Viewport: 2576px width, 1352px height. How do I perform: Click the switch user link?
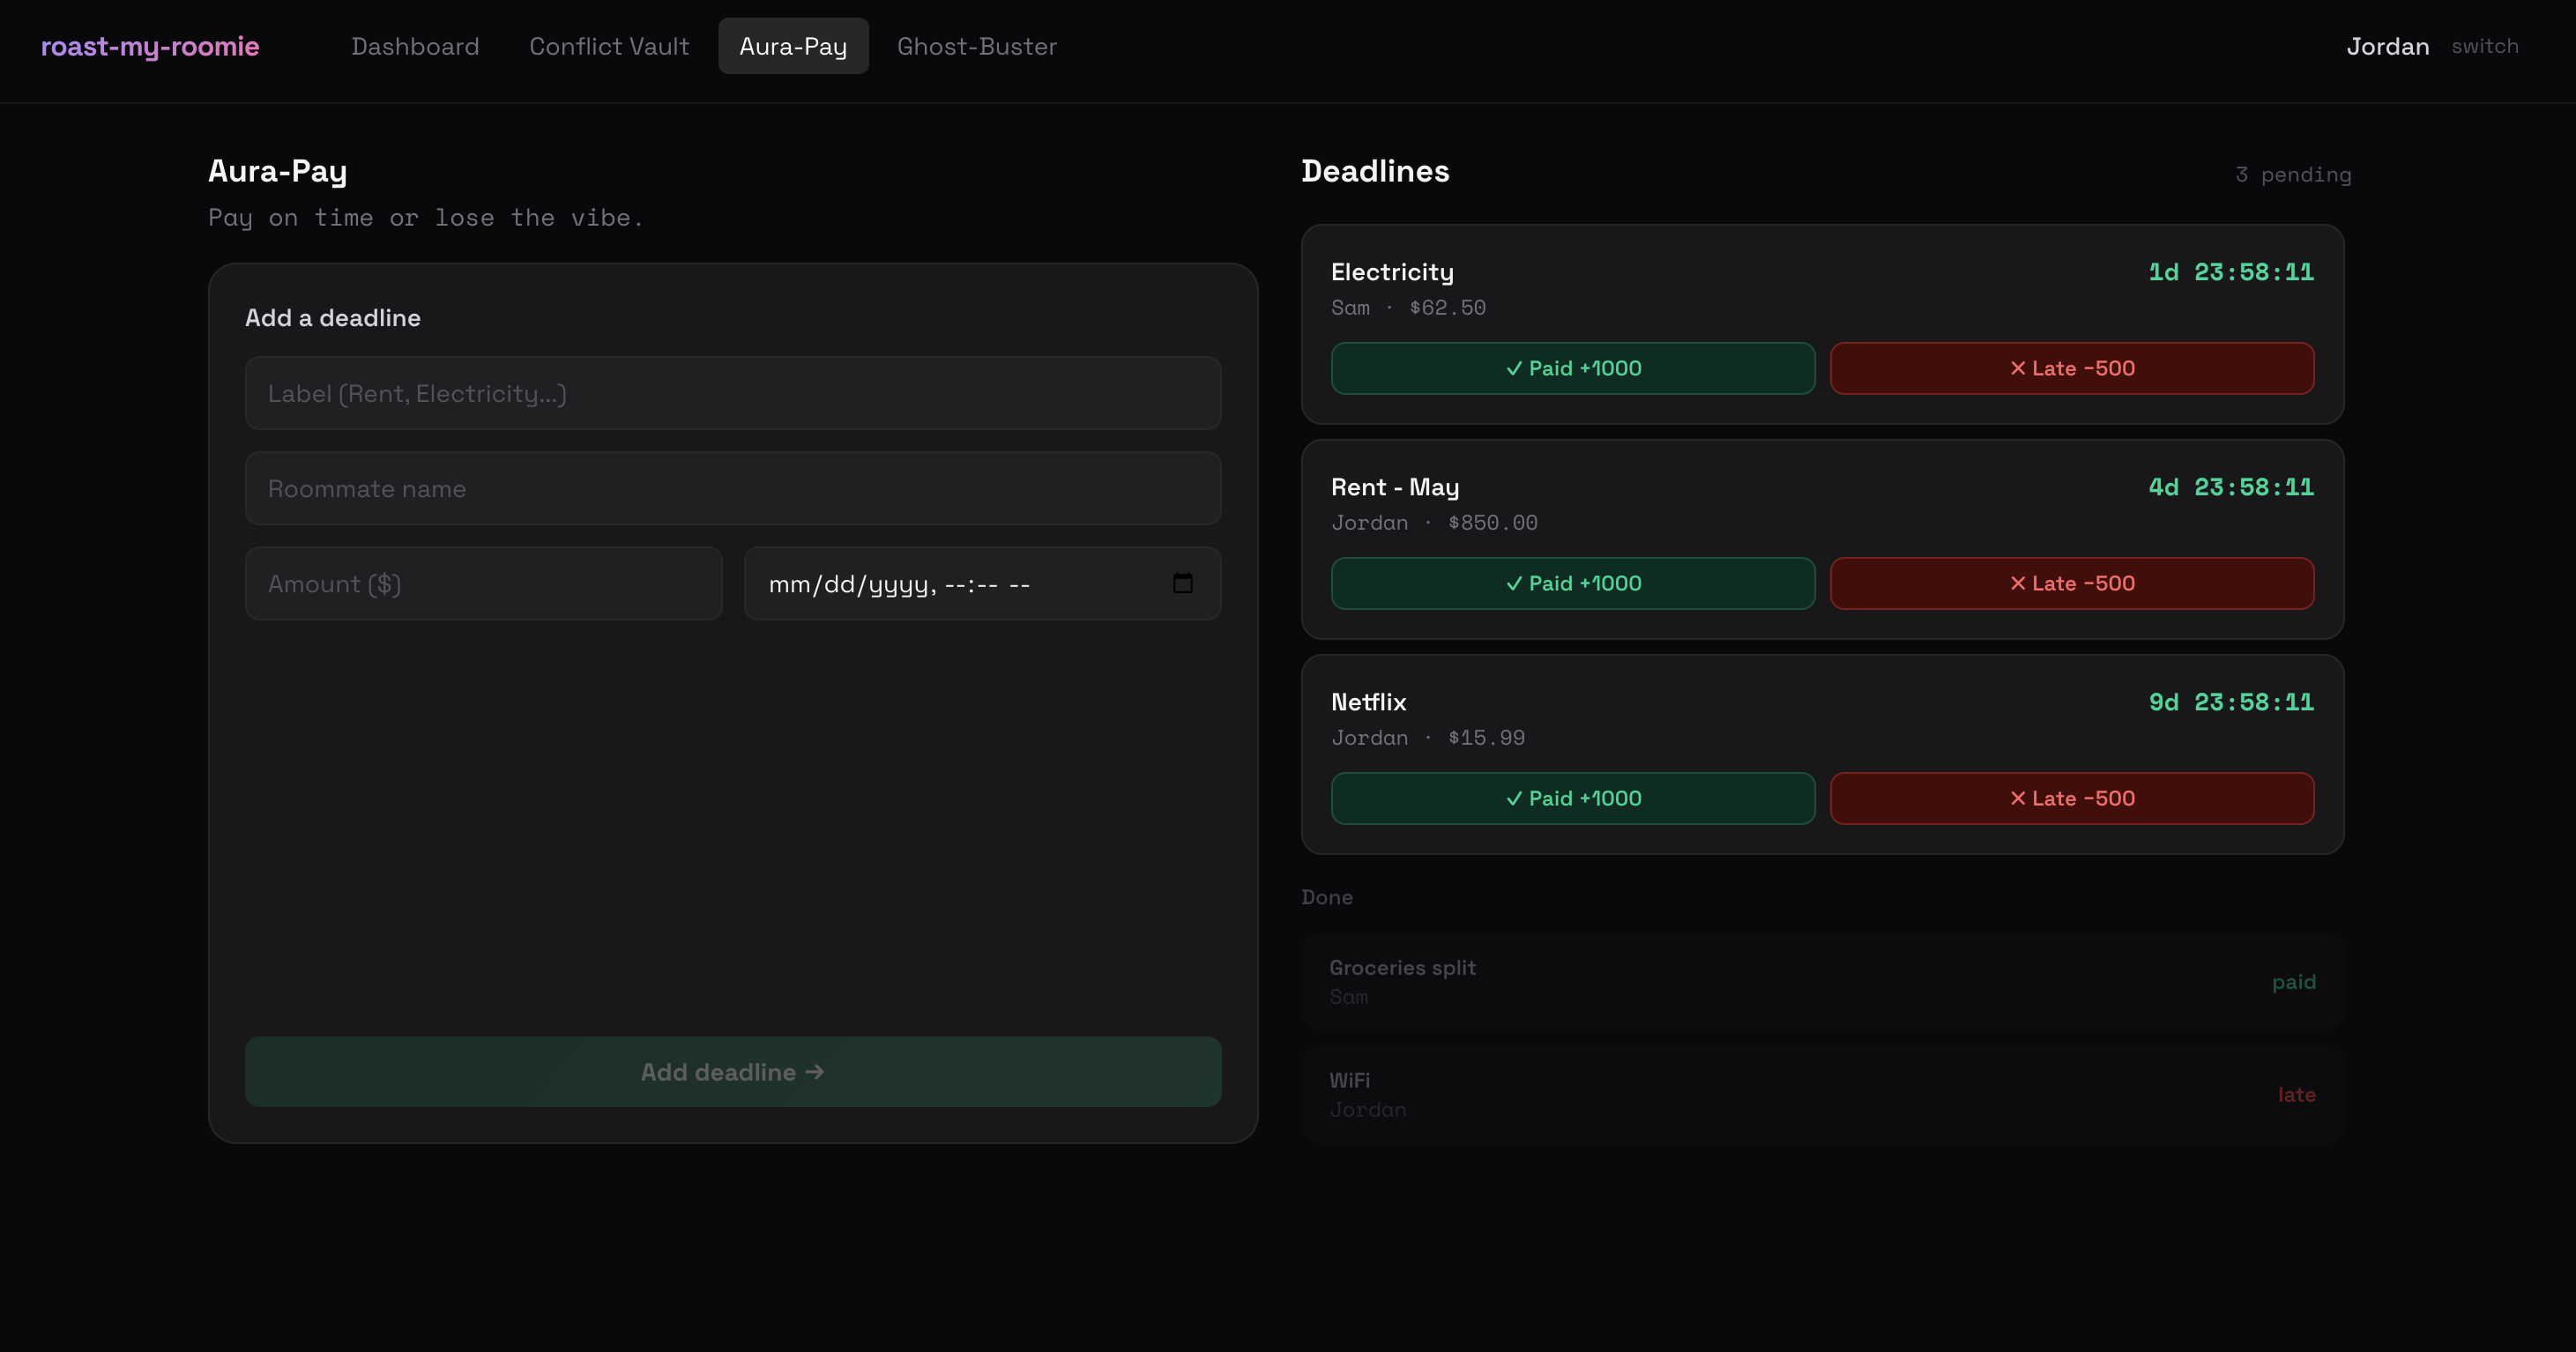point(2484,46)
